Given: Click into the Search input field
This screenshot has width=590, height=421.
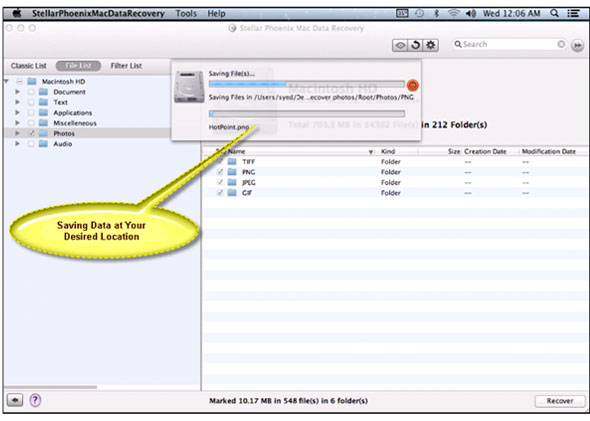Looking at the screenshot, I should (510, 44).
